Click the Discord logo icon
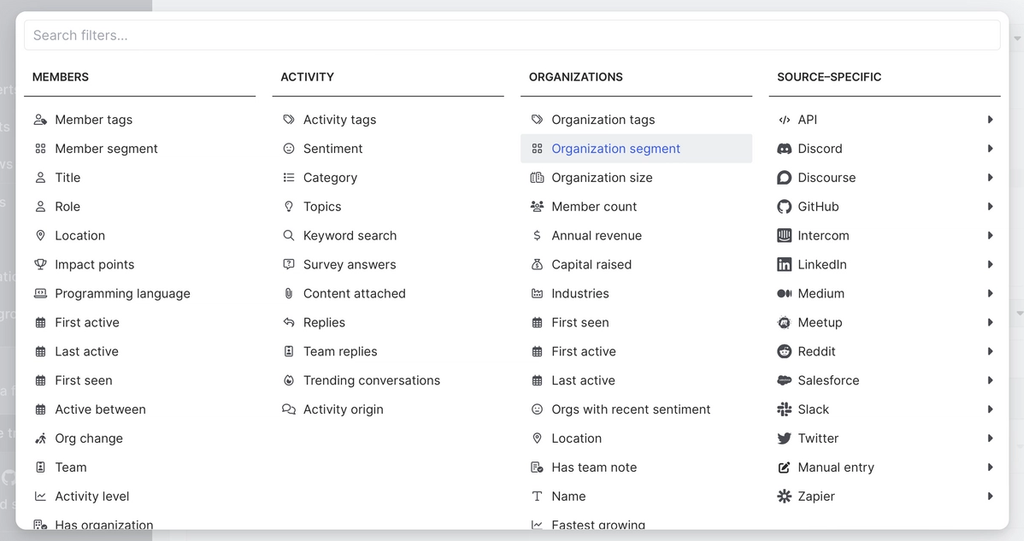1024x541 pixels. [784, 149]
